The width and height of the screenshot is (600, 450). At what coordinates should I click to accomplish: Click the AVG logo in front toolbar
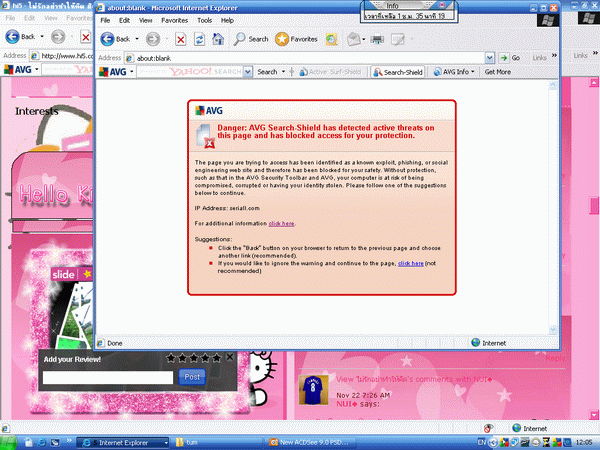tap(113, 72)
